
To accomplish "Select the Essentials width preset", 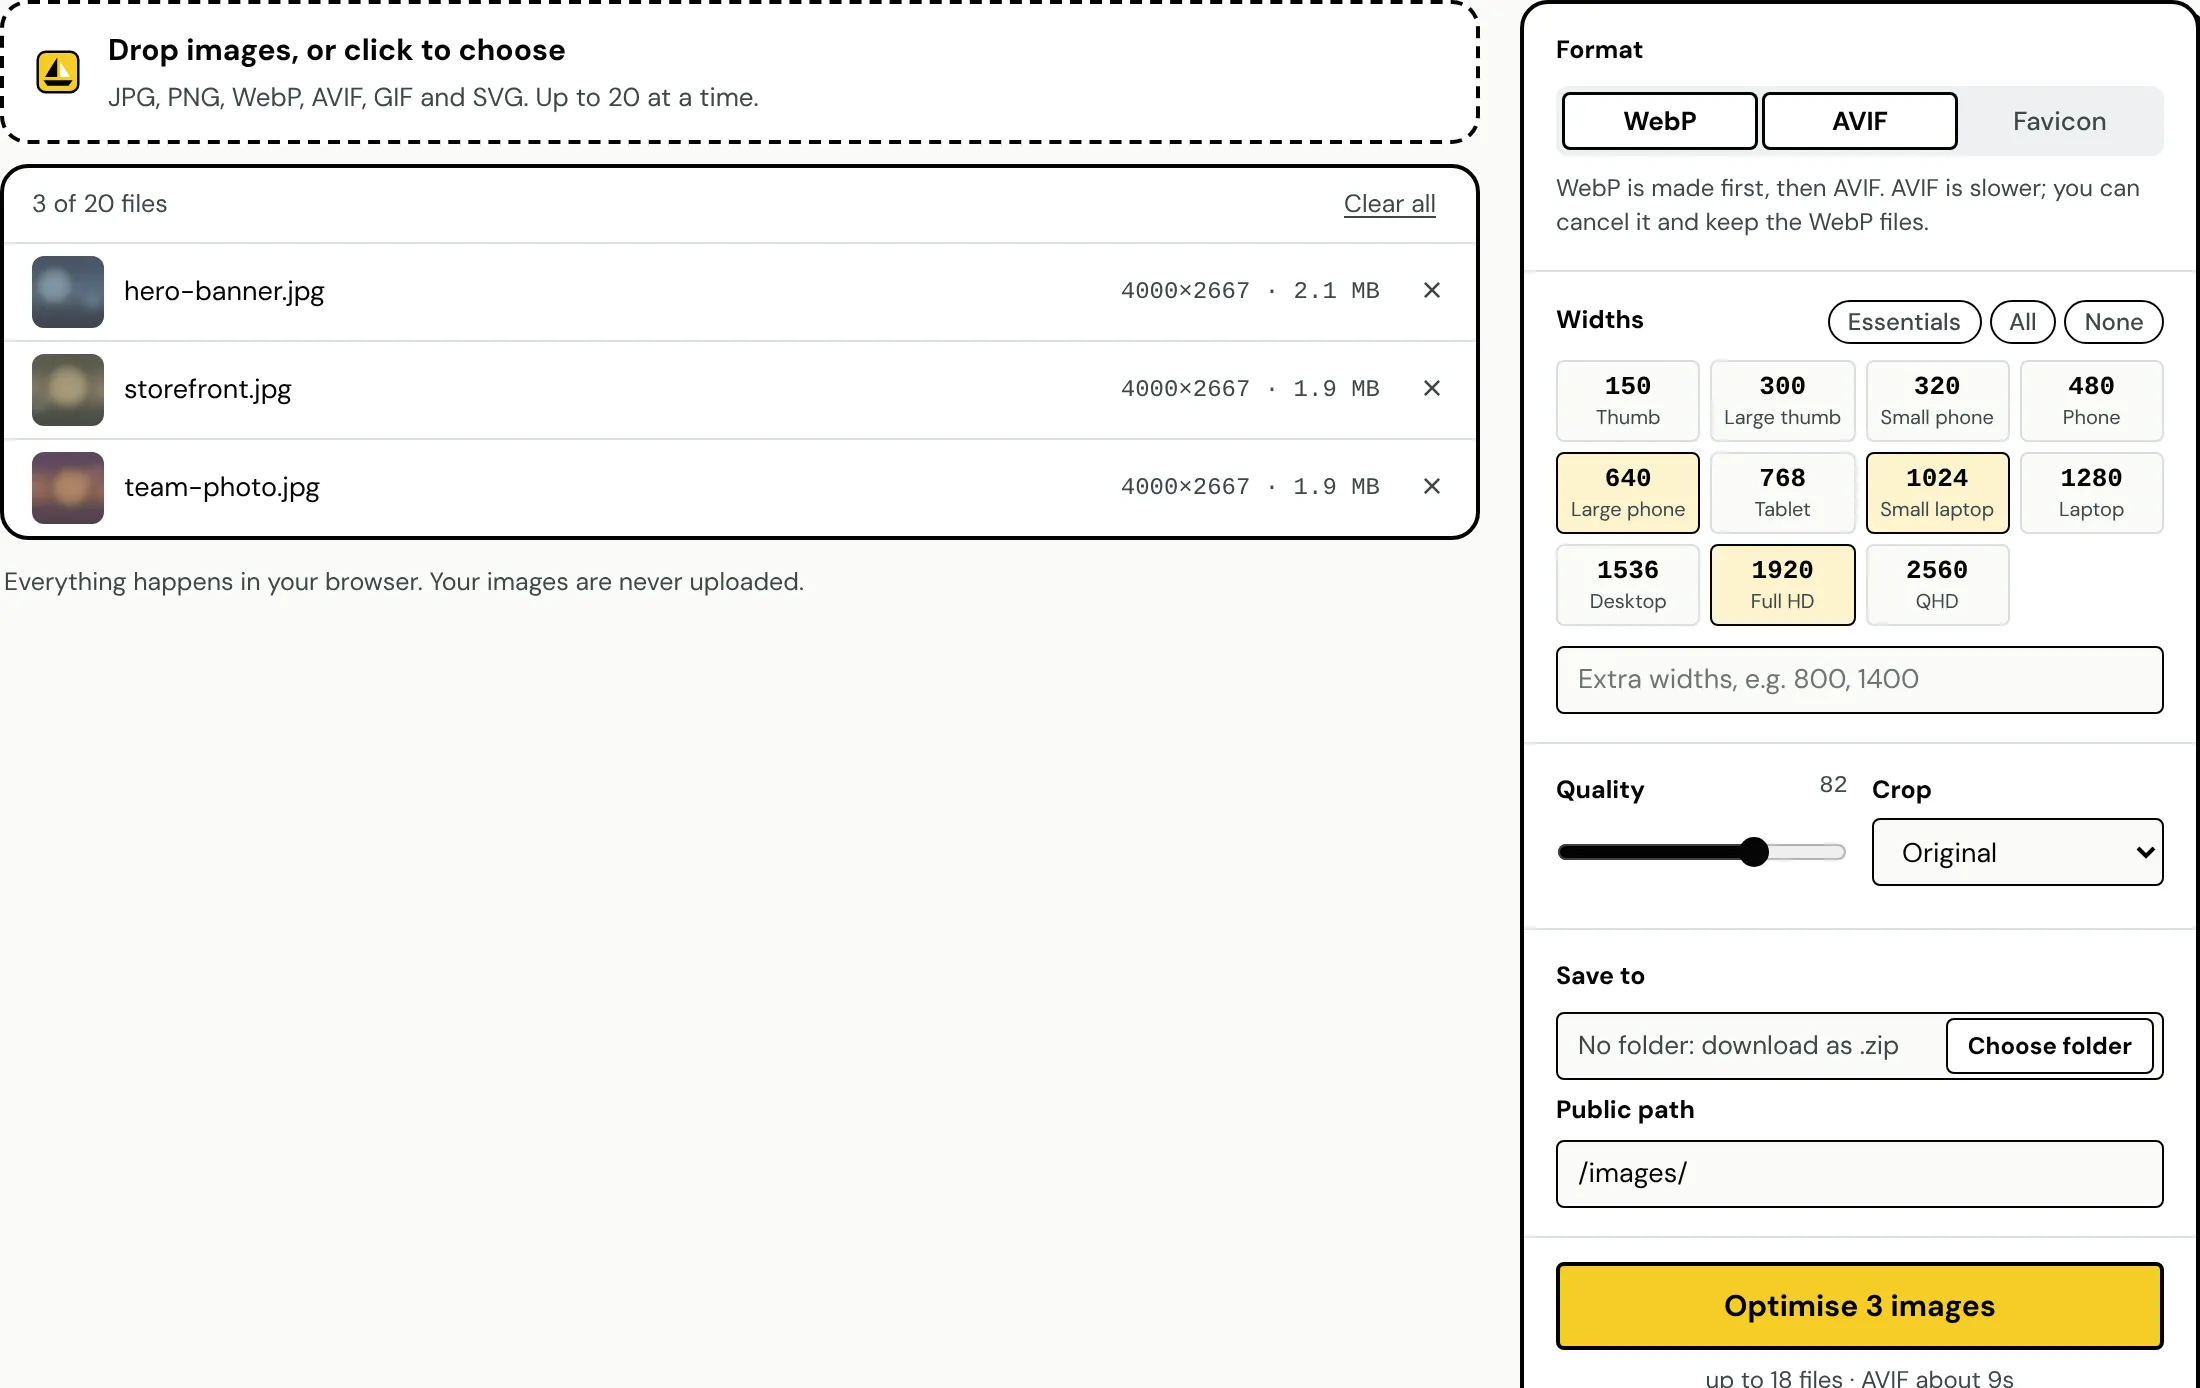I will (x=1904, y=322).
